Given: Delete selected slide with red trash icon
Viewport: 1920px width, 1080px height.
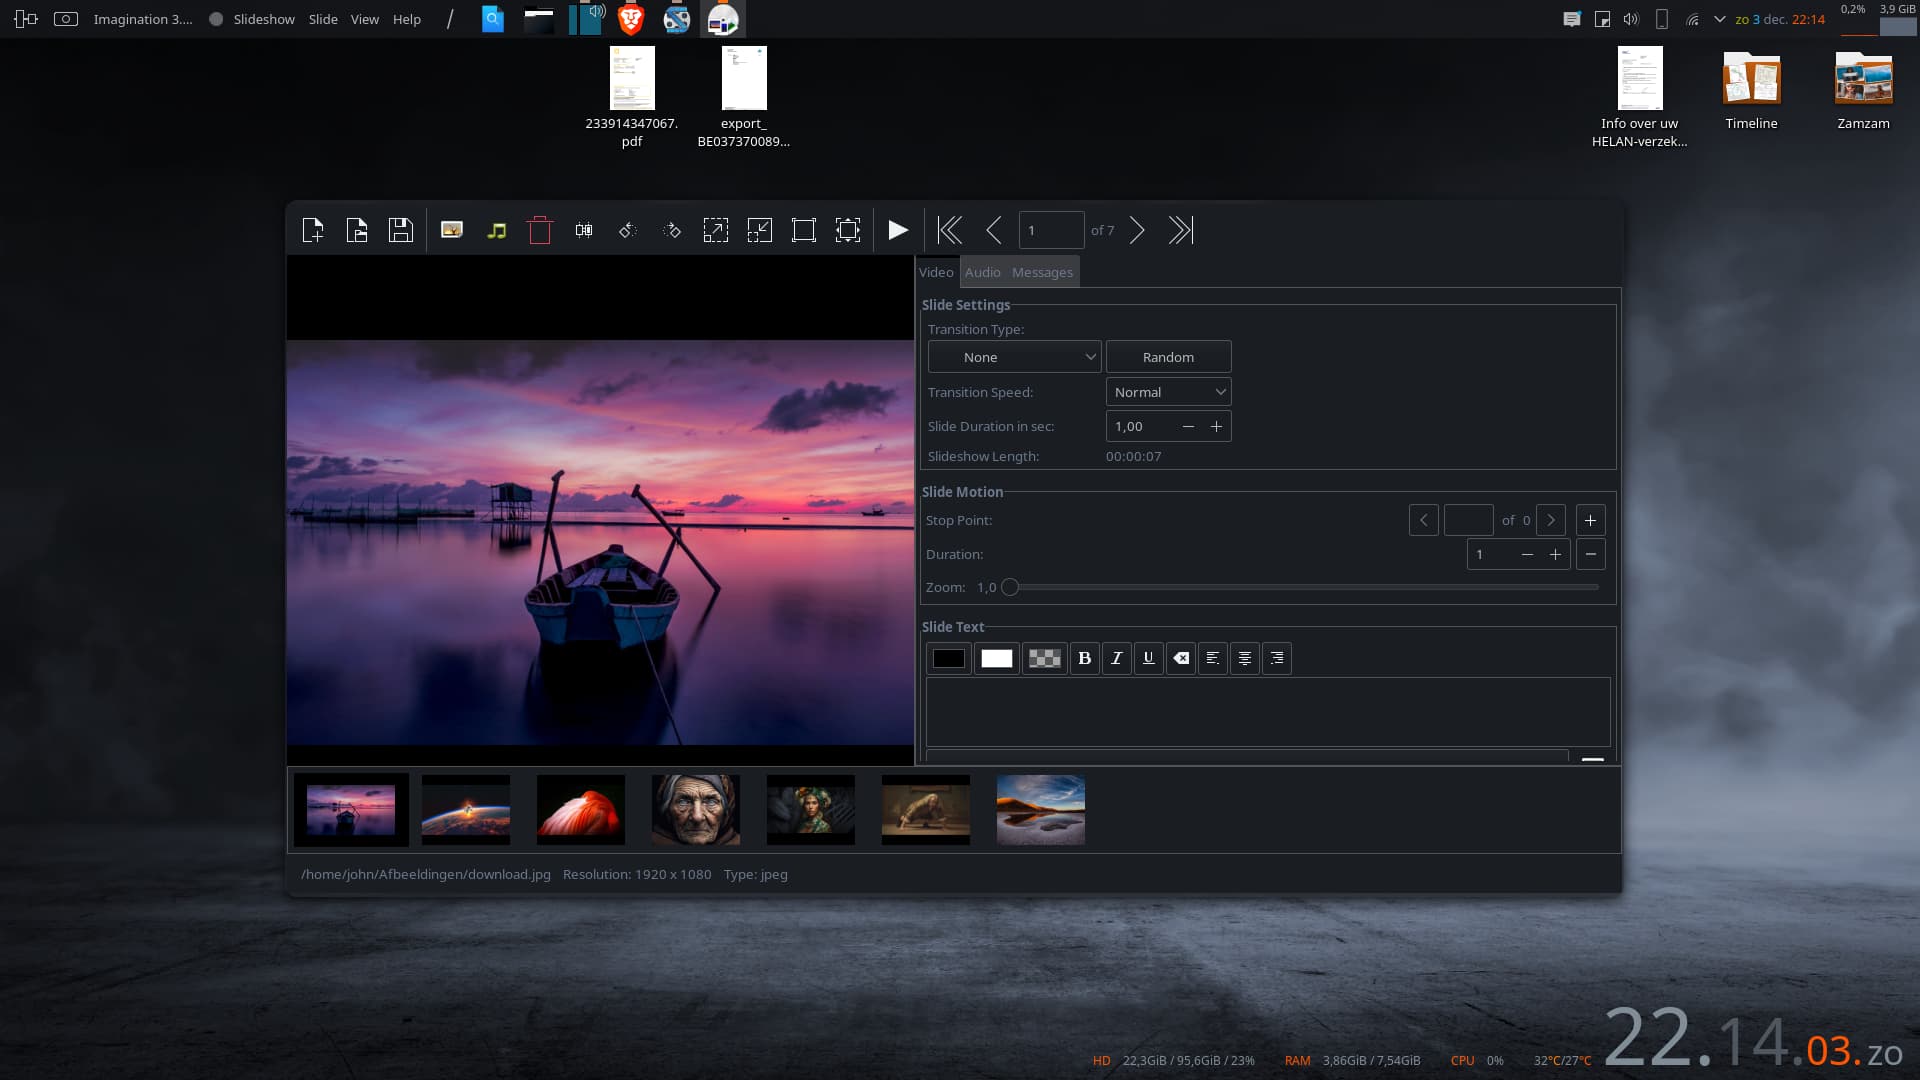Looking at the screenshot, I should [x=540, y=230].
